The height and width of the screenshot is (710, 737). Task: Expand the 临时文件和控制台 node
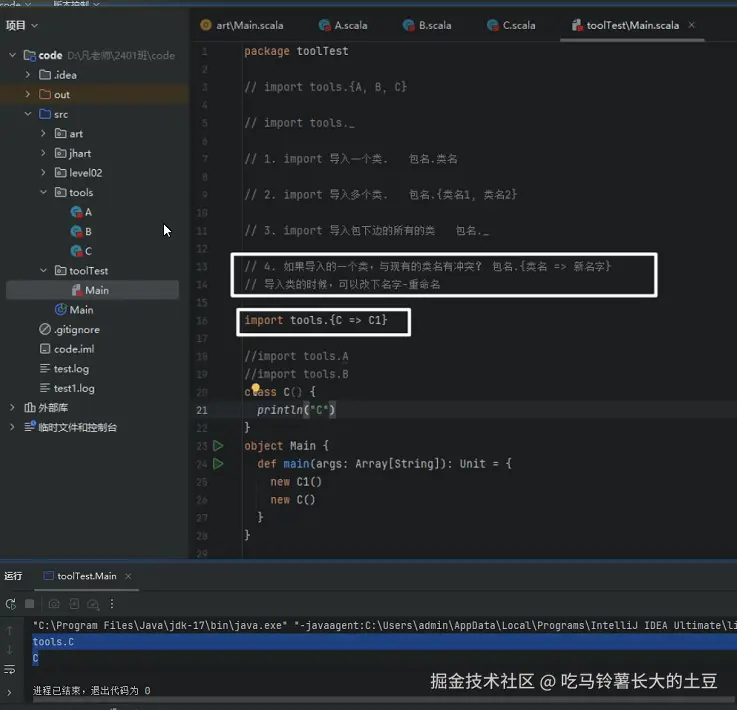(x=13, y=427)
